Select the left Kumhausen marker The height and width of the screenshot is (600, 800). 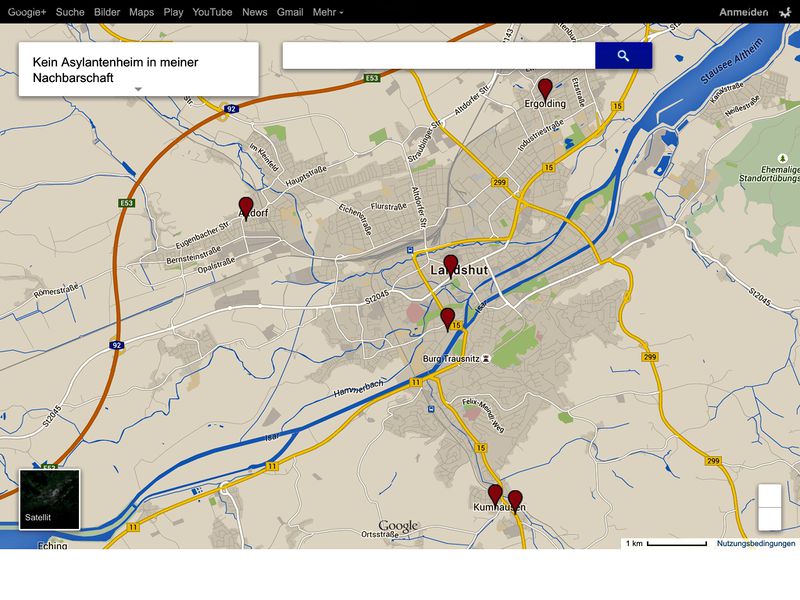495,494
